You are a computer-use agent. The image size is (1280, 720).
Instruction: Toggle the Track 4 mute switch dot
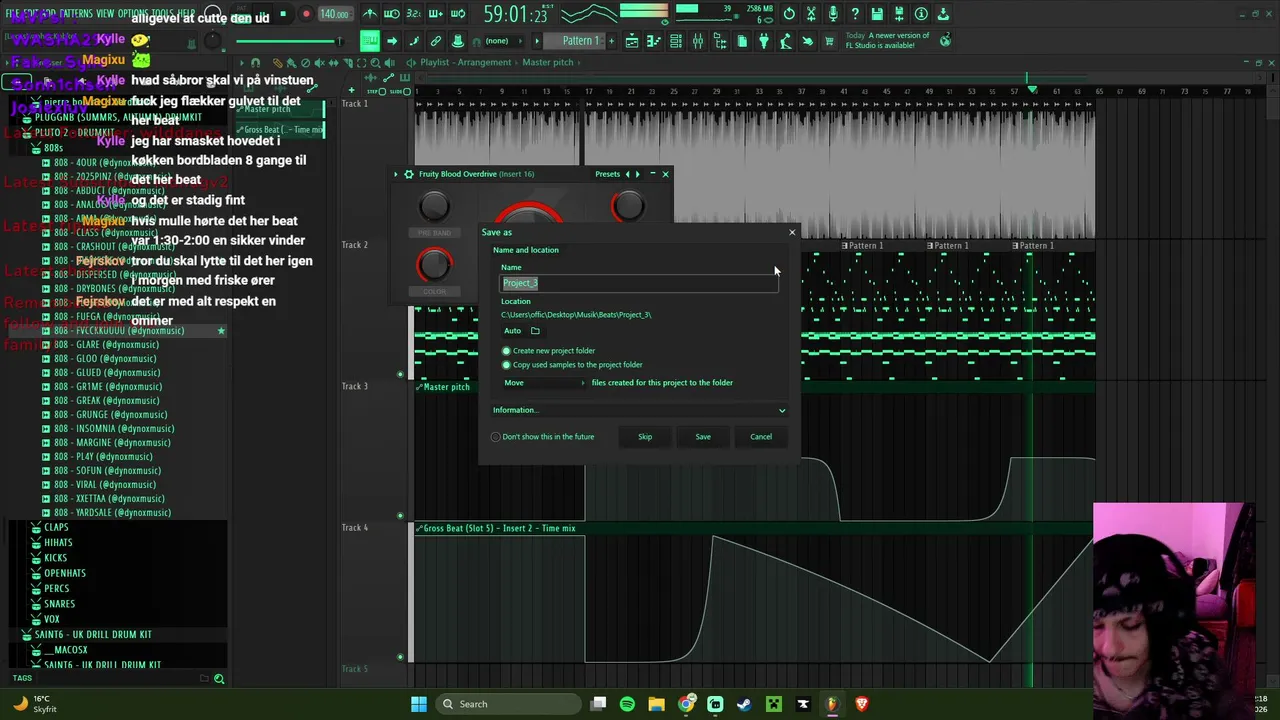[401, 657]
